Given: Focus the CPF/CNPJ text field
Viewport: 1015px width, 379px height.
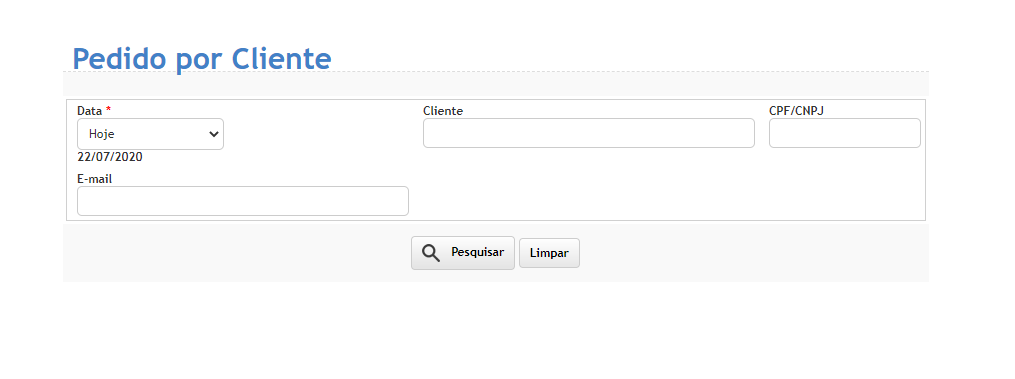Looking at the screenshot, I should 844,133.
